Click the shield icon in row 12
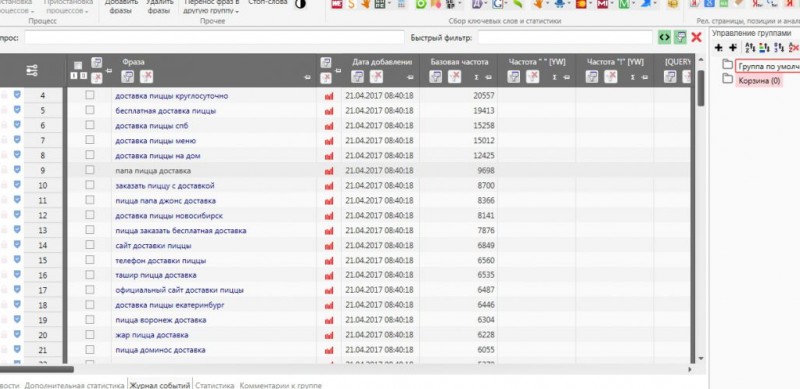This screenshot has width=800, height=389. click(x=17, y=214)
